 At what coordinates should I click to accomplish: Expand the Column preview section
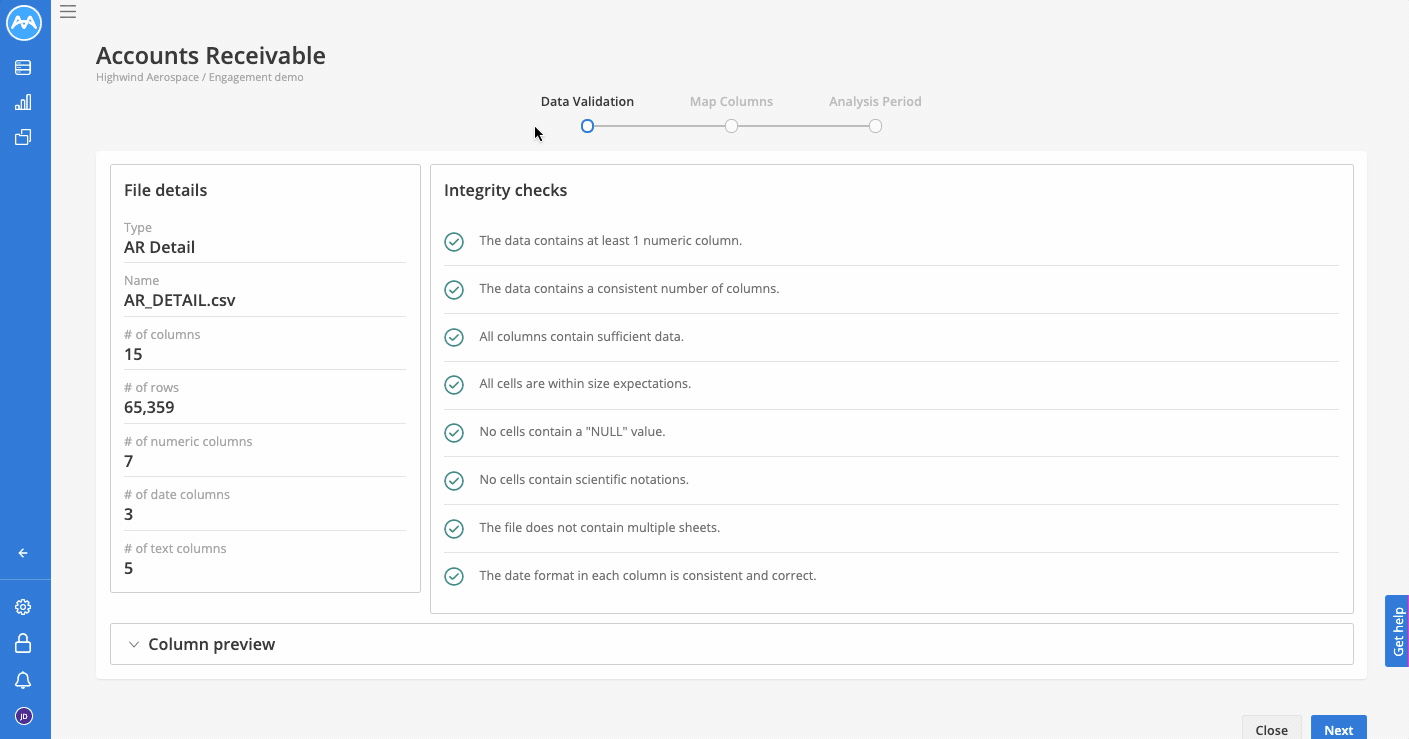tap(731, 644)
